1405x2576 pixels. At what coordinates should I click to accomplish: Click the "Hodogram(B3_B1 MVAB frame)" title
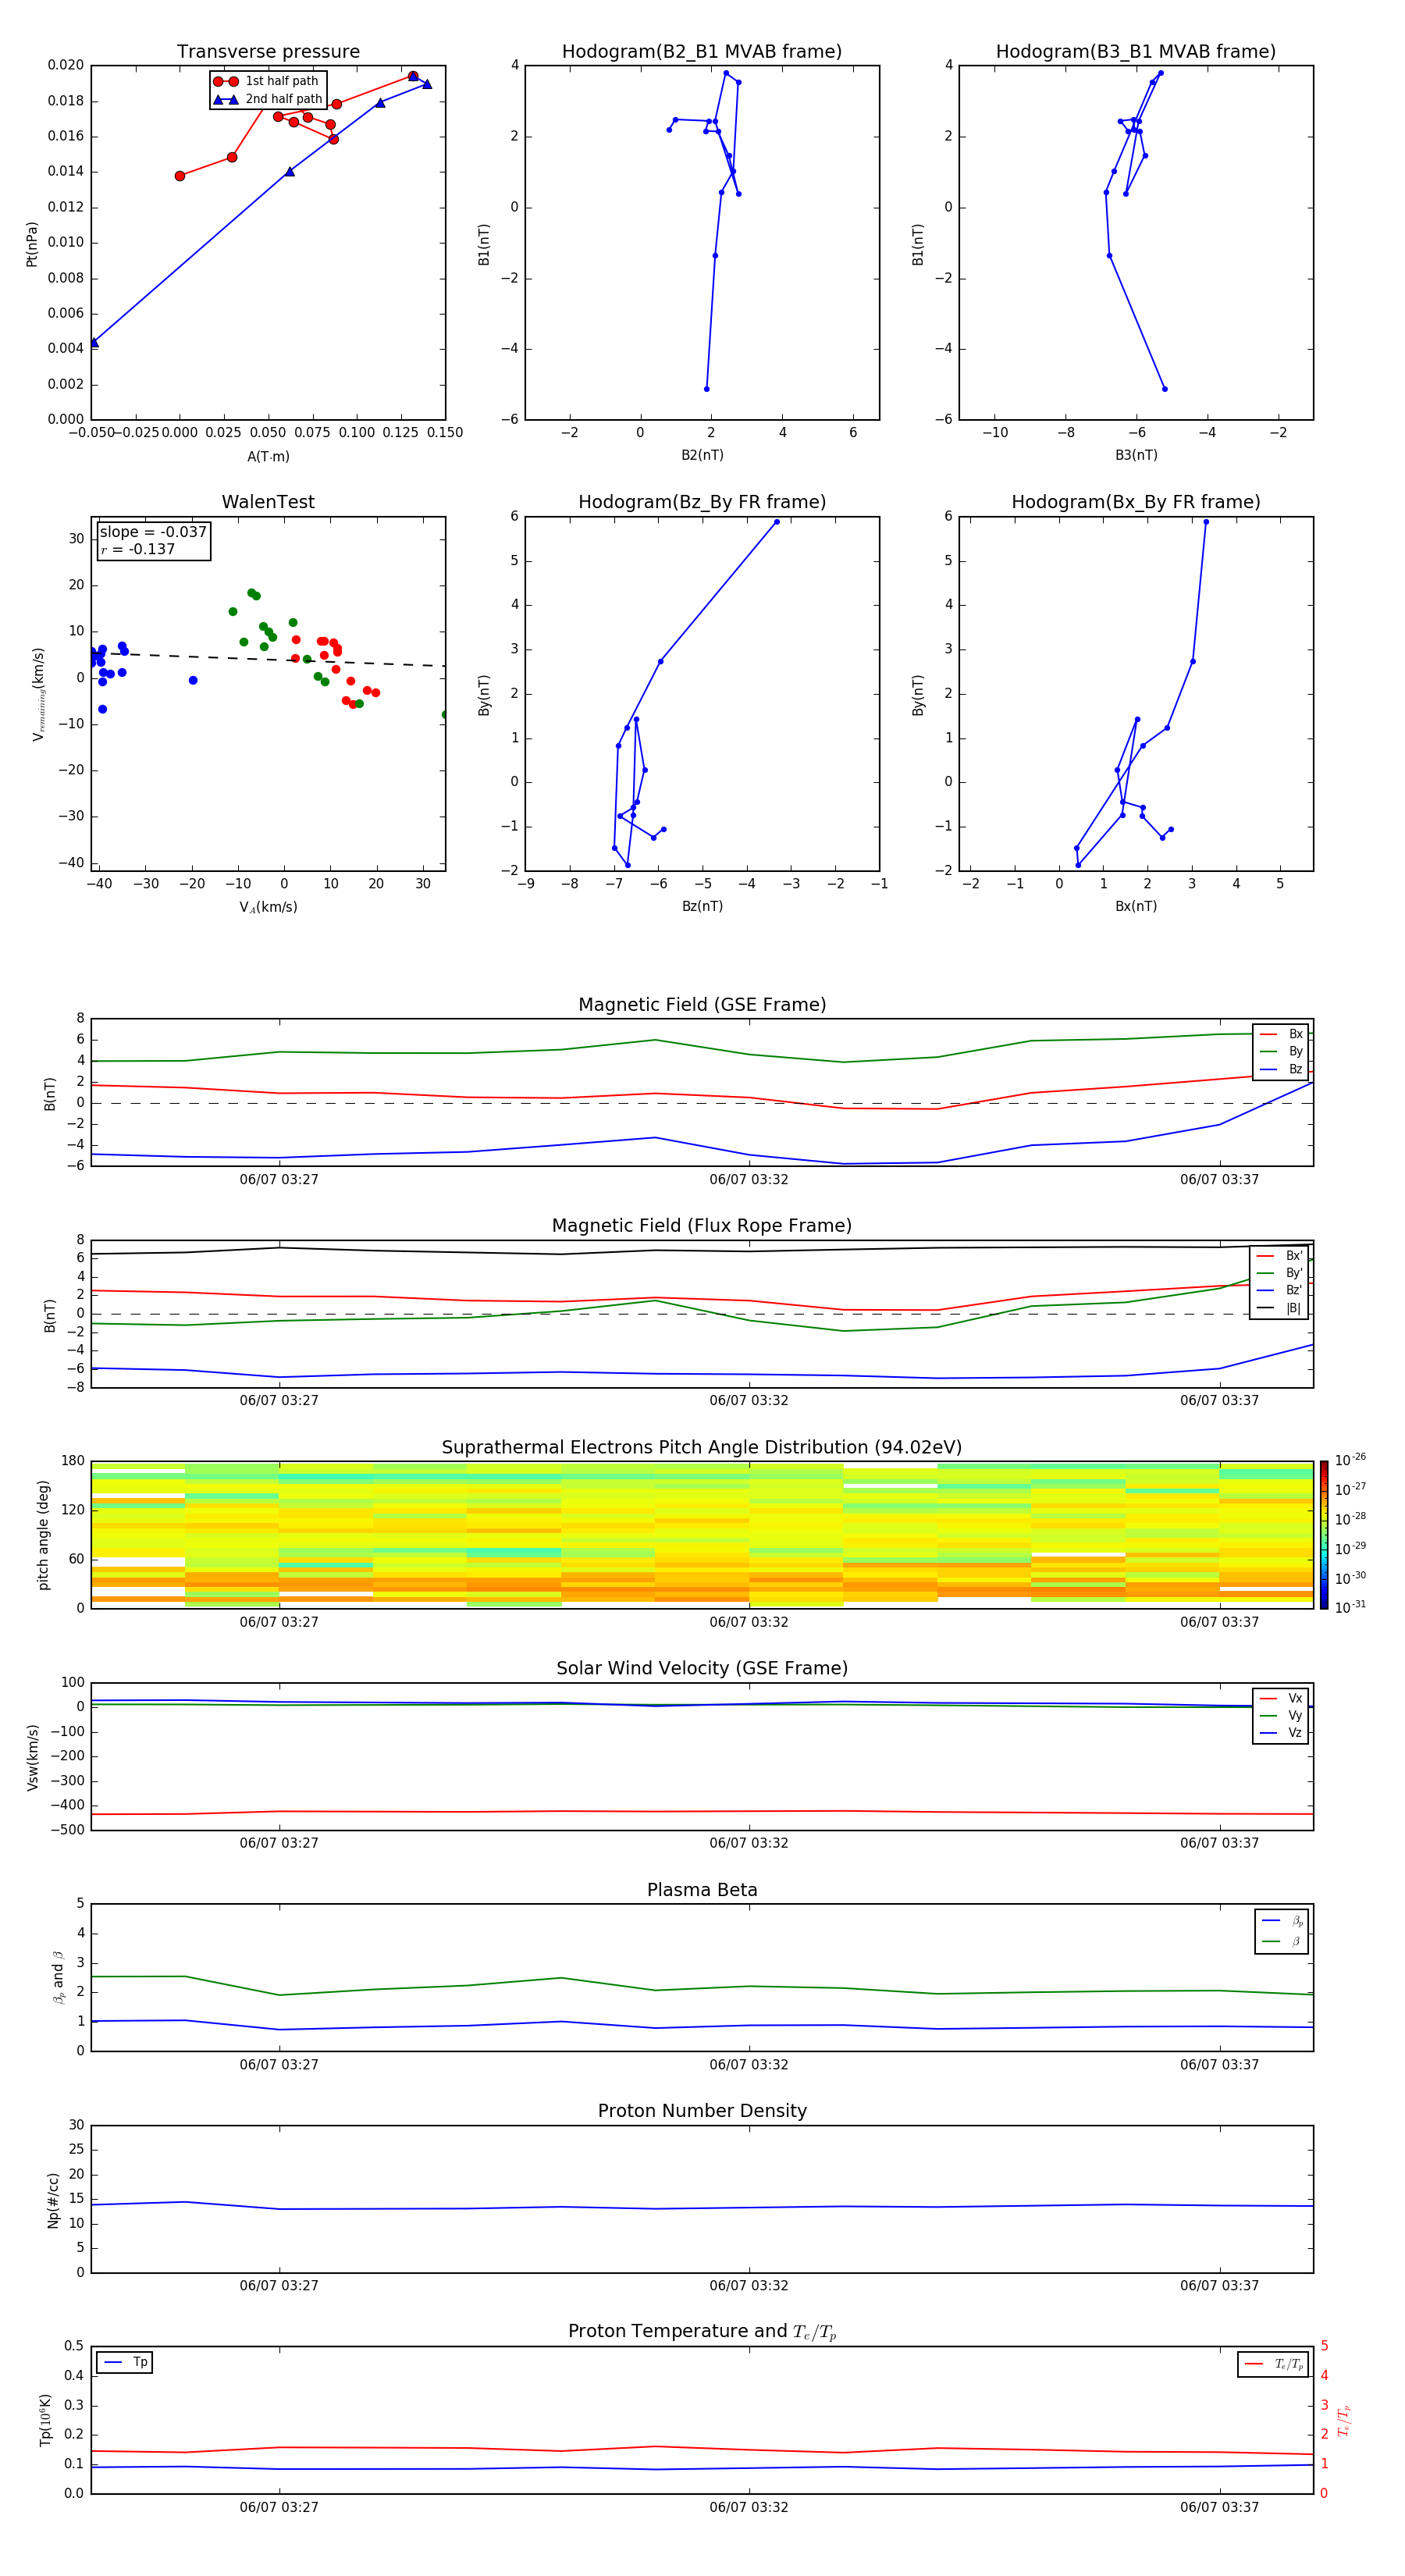pos(1136,52)
